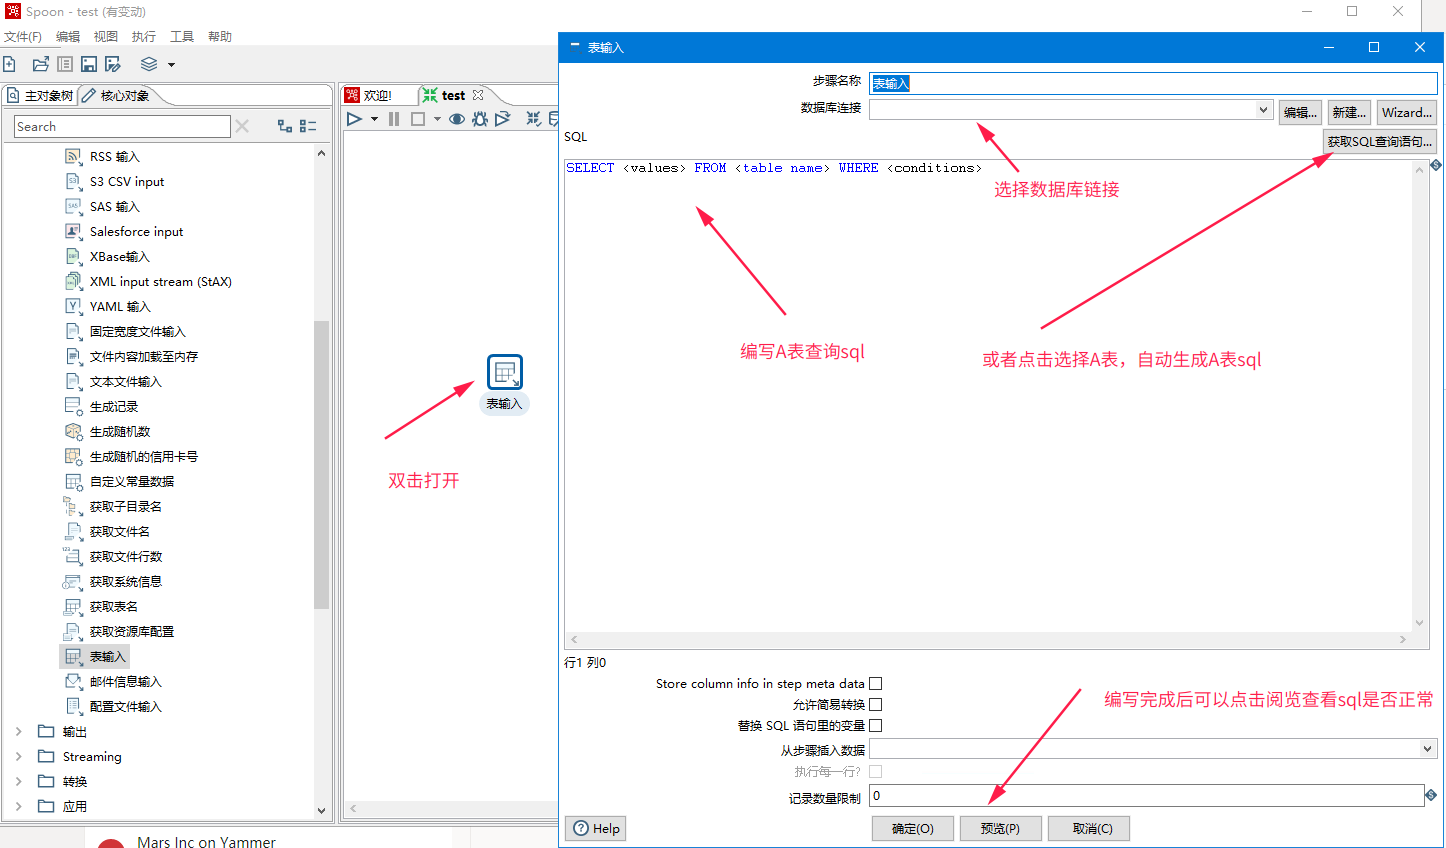1446x848 pixels.
Task: Click the 预览(P) button
Action: coord(1000,828)
